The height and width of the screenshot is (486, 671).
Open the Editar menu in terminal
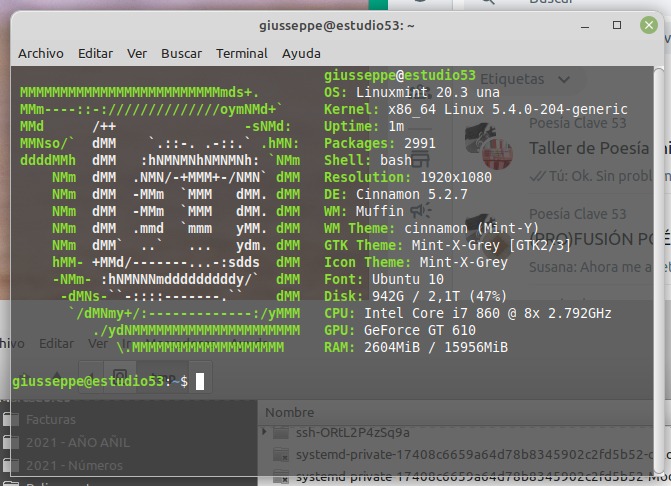95,53
